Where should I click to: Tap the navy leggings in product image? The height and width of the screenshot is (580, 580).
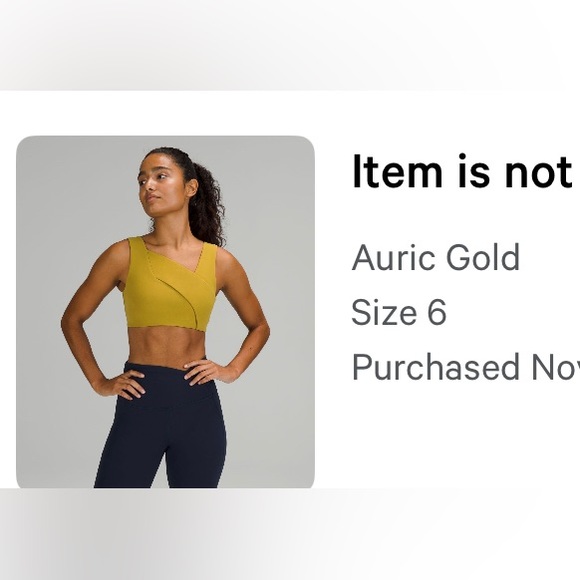[163, 425]
